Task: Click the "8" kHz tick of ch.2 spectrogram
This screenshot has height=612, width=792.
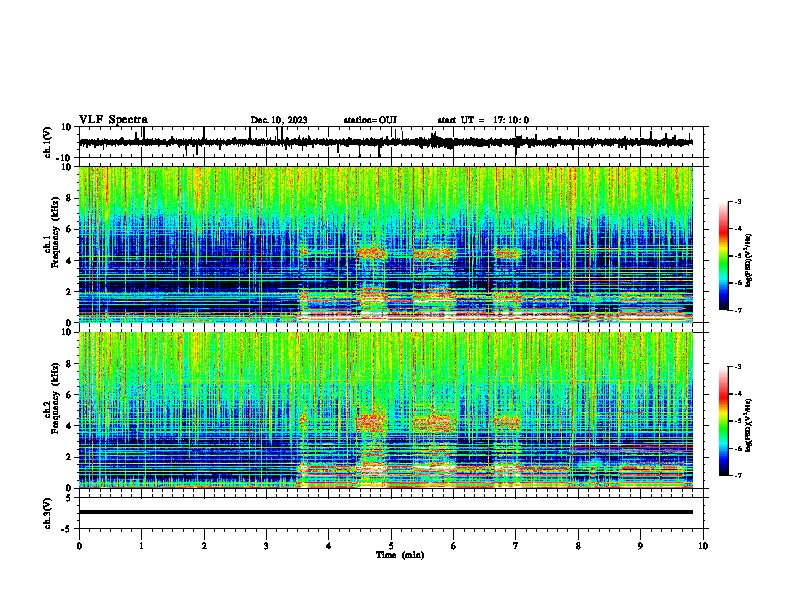Action: tap(70, 364)
